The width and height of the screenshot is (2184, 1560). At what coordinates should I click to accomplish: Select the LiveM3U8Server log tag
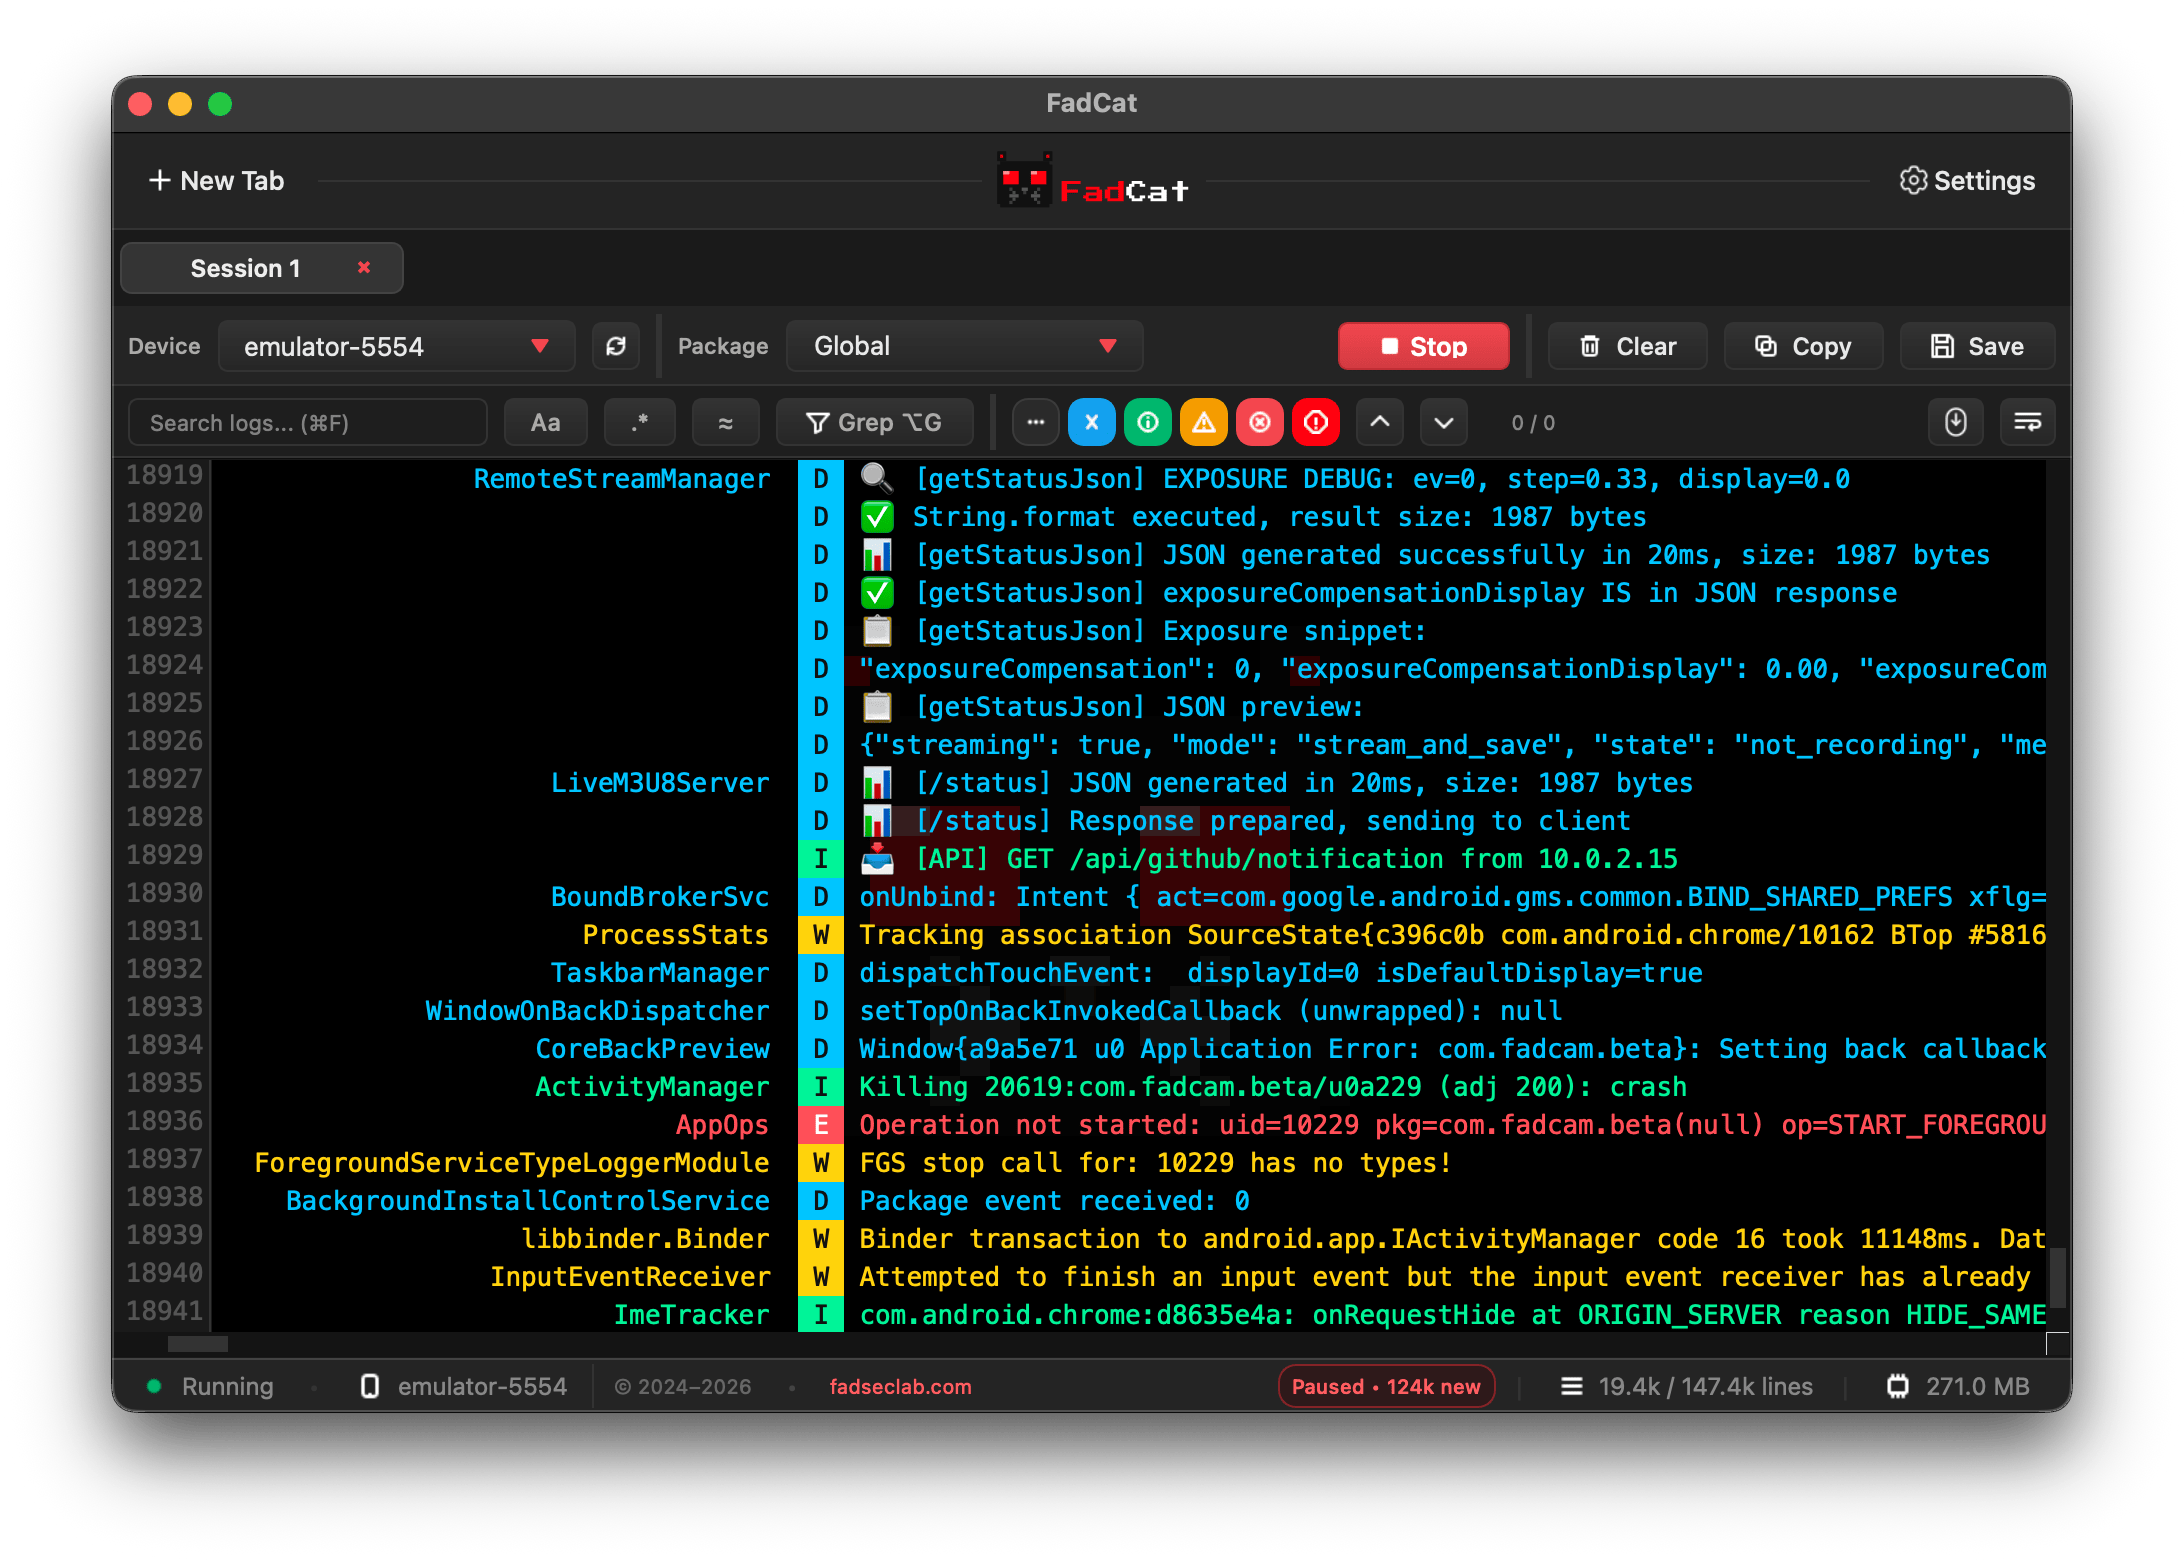[x=660, y=783]
